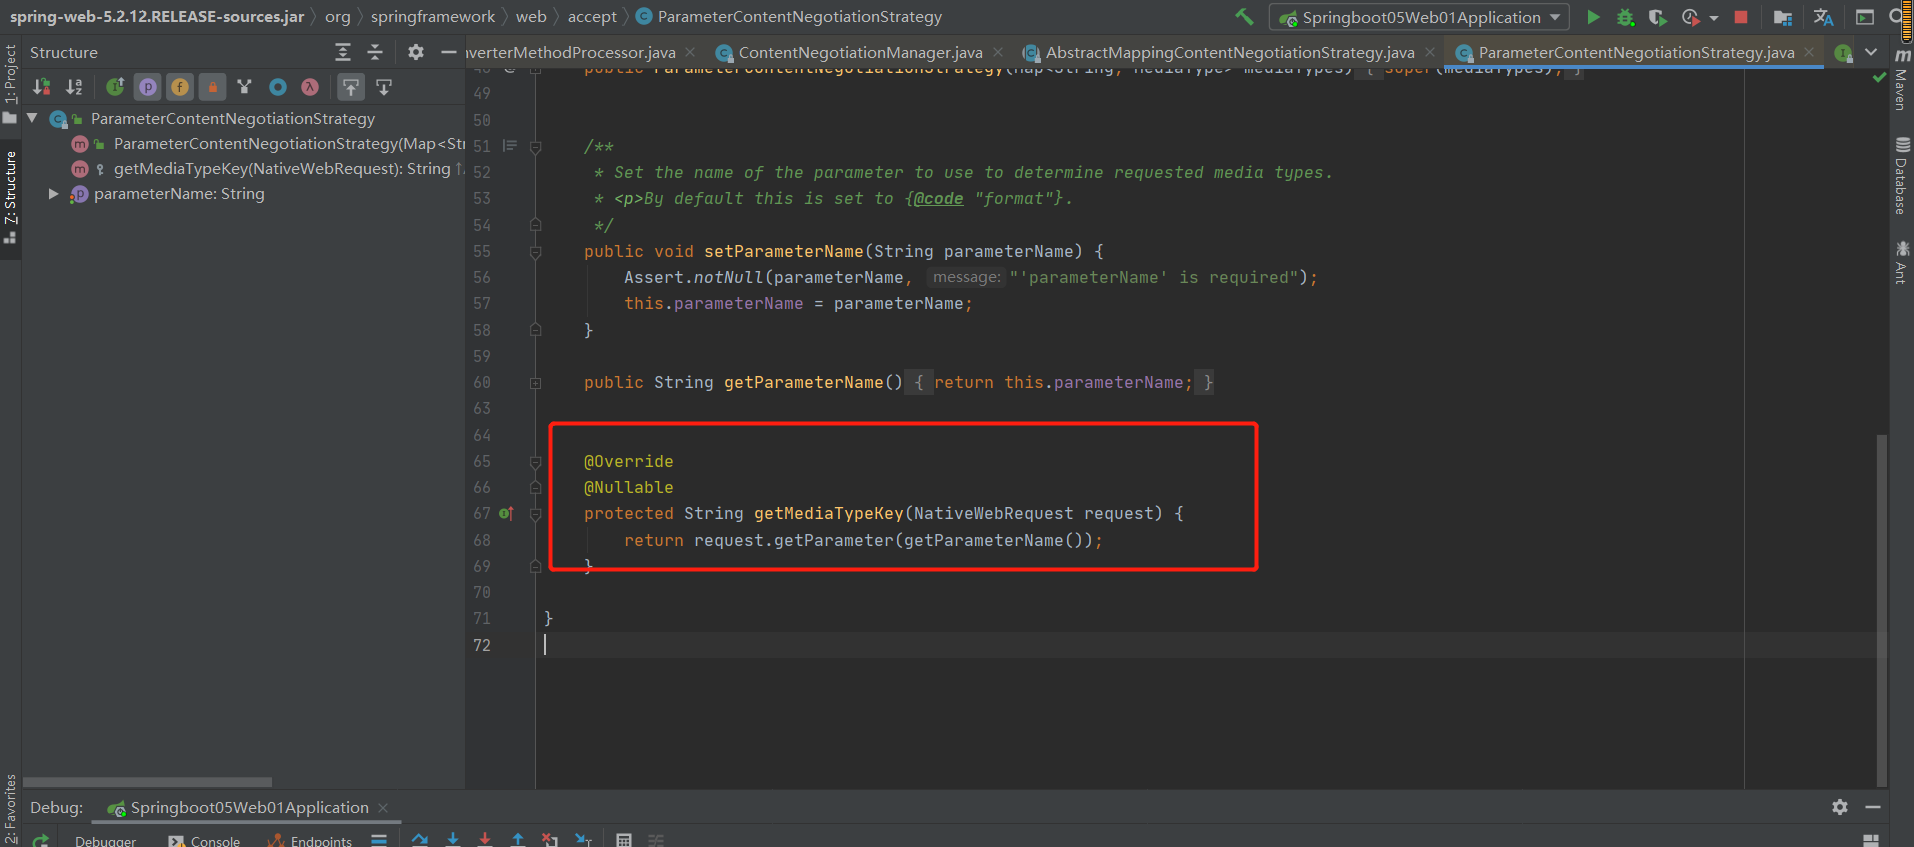Toggle Show Non-Public members lock filter
The height and width of the screenshot is (847, 1914).
(212, 87)
